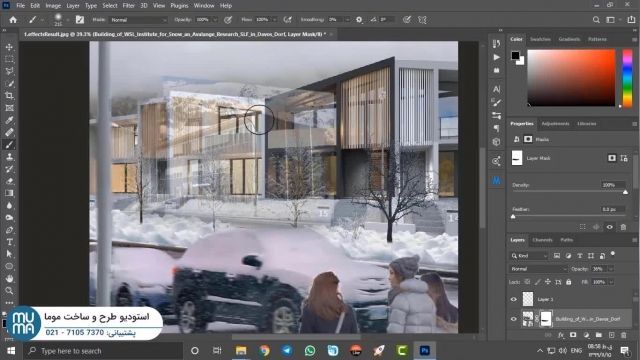Image resolution: width=640 pixels, height=360 pixels.
Task: Delete the mask in Properties panel
Action: pos(623,227)
